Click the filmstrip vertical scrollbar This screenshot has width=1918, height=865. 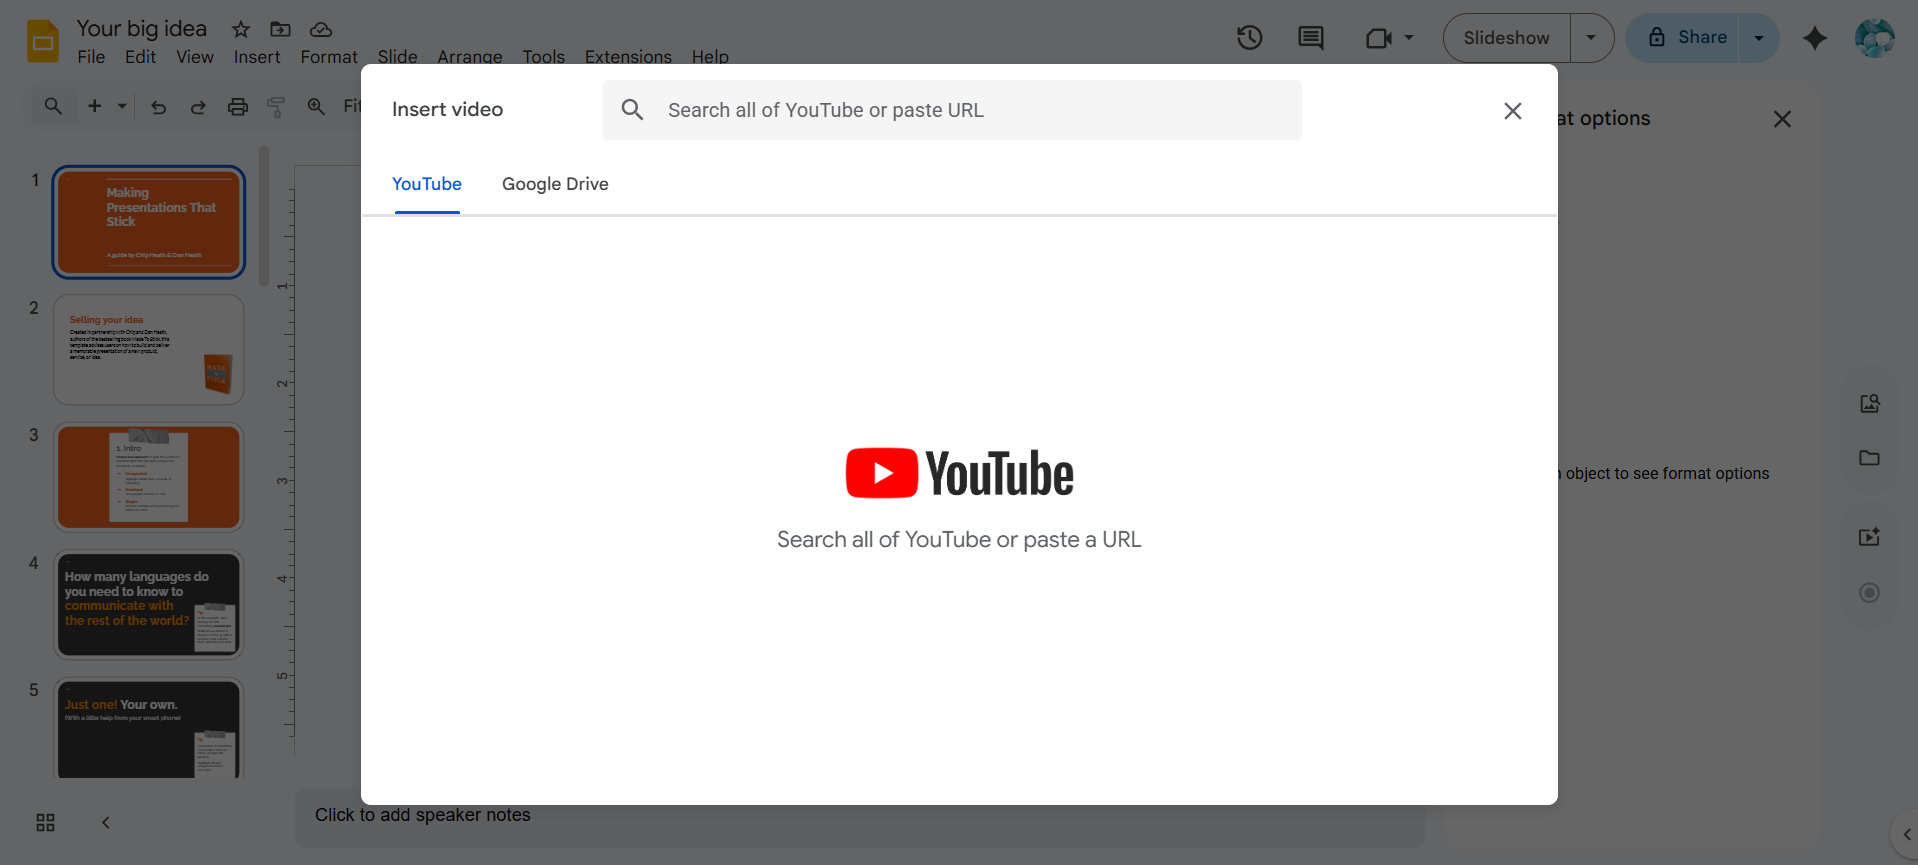pyautogui.click(x=264, y=217)
